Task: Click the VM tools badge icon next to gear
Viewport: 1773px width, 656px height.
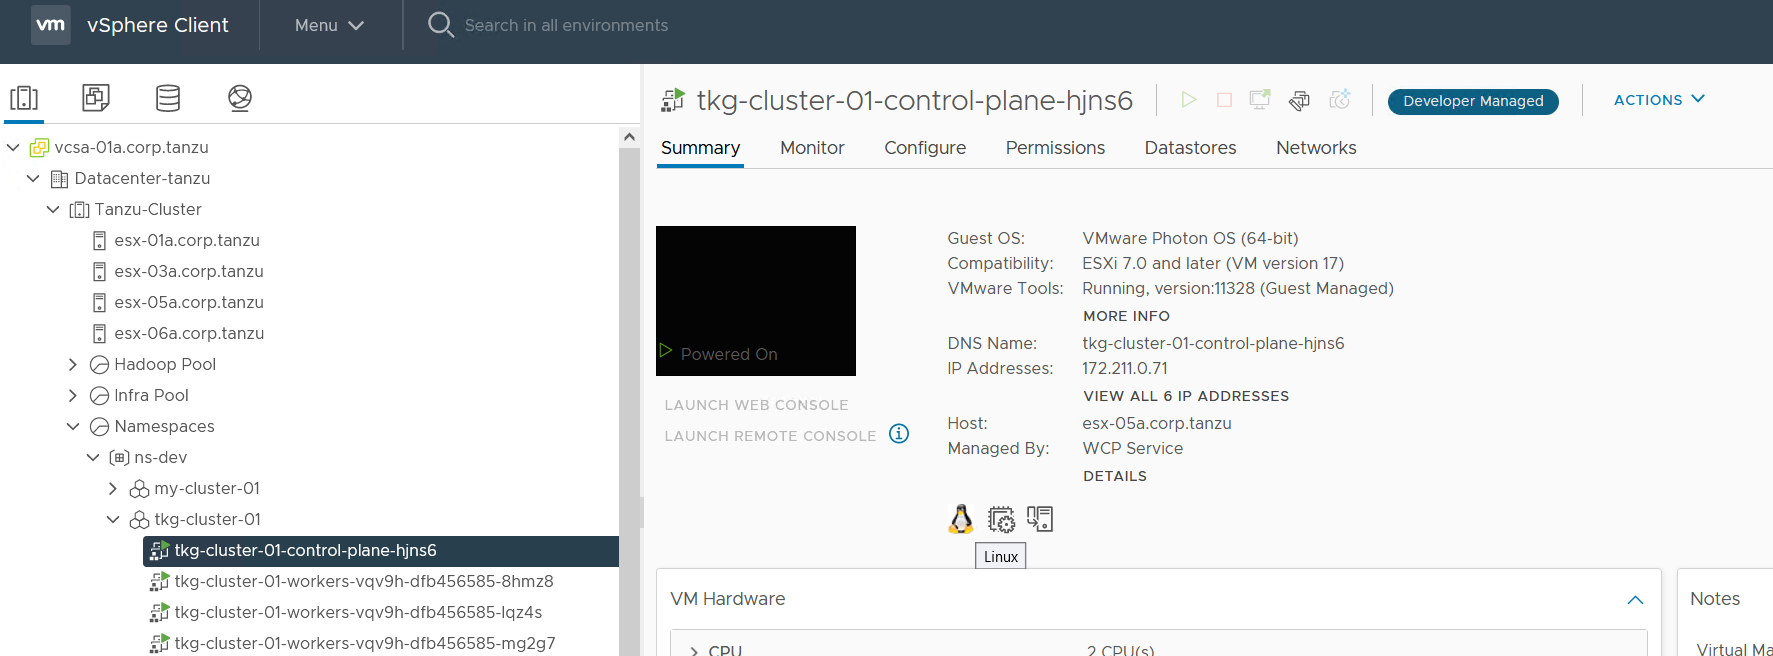Action: tap(1040, 519)
